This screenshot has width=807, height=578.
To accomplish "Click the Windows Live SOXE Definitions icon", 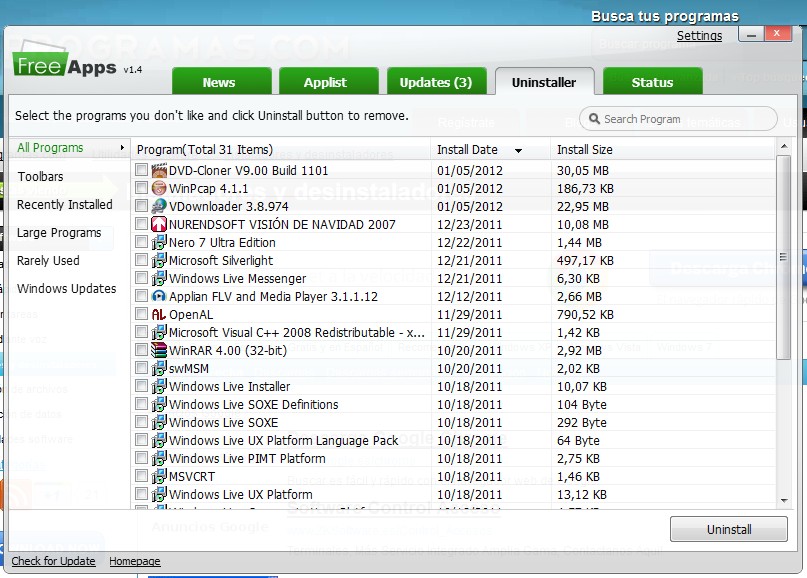I will point(159,405).
